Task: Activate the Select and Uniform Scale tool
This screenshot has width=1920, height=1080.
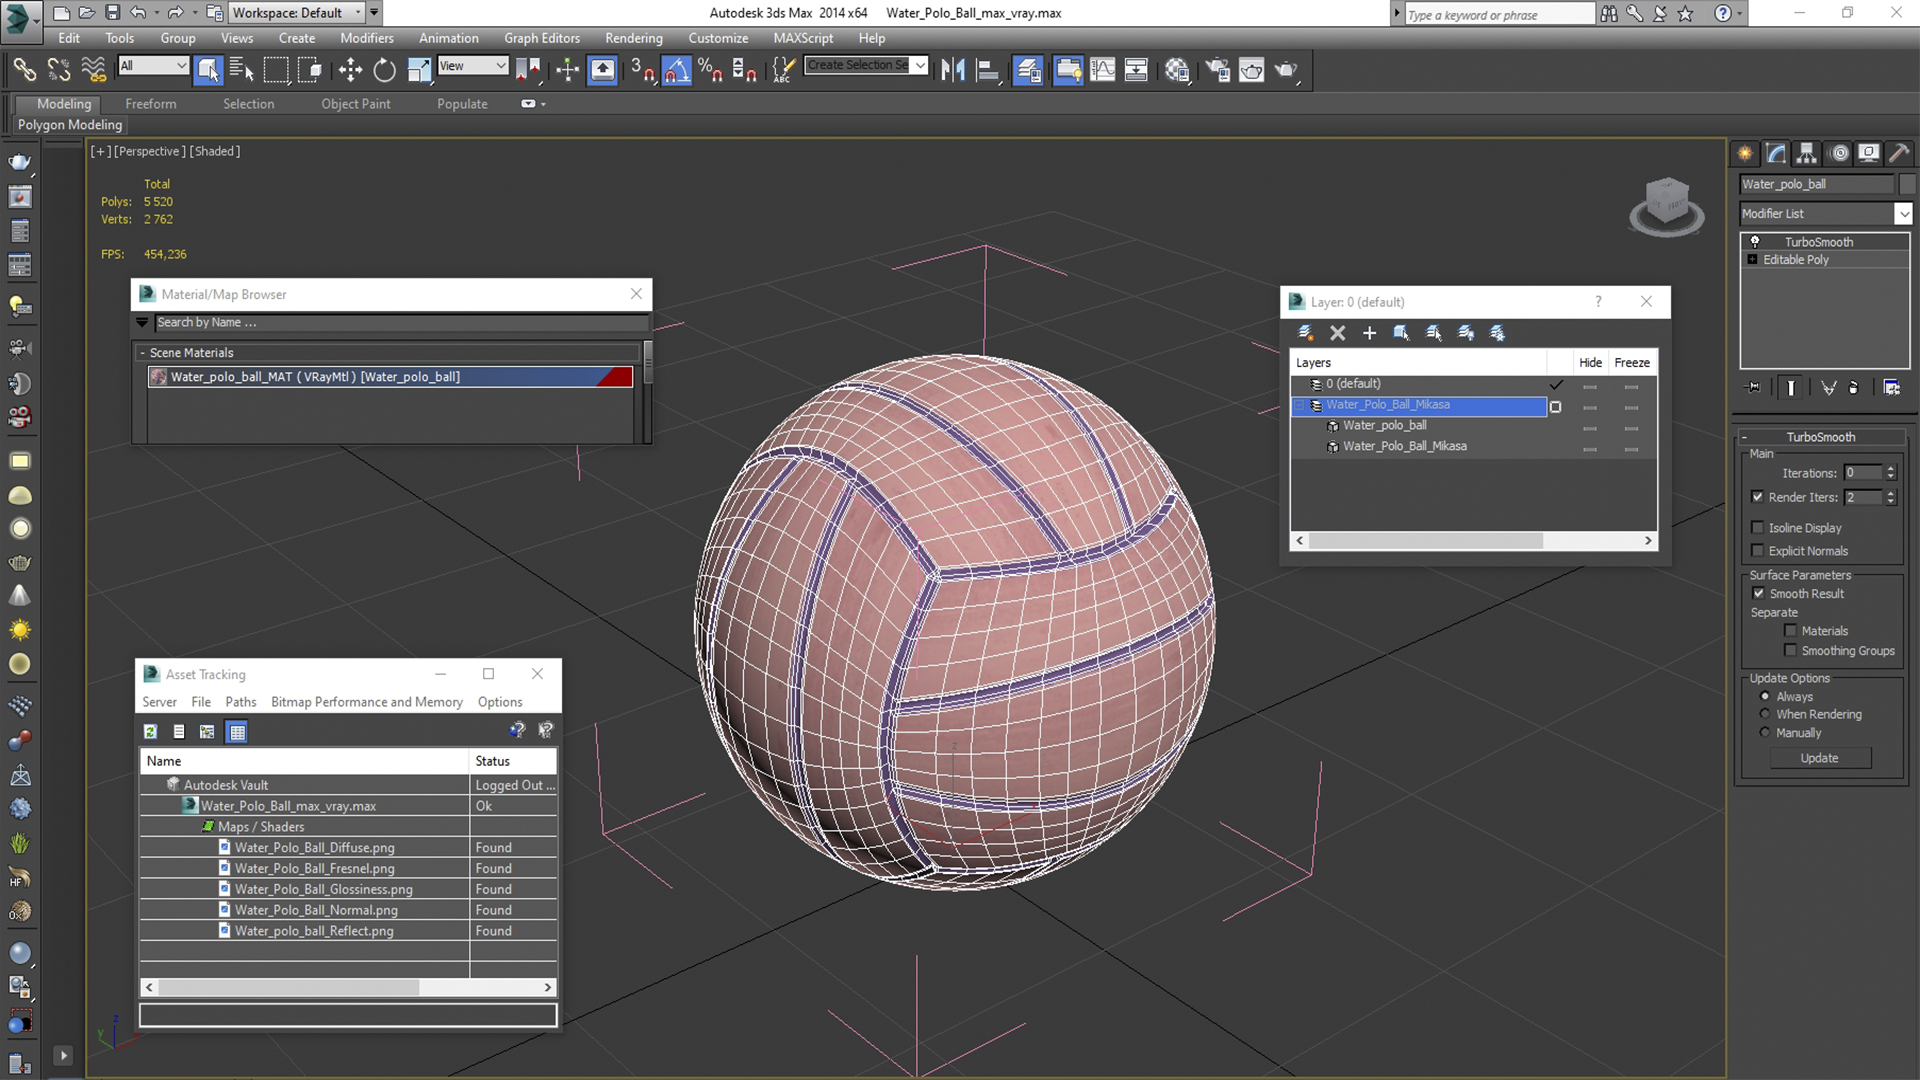Action: [x=419, y=69]
